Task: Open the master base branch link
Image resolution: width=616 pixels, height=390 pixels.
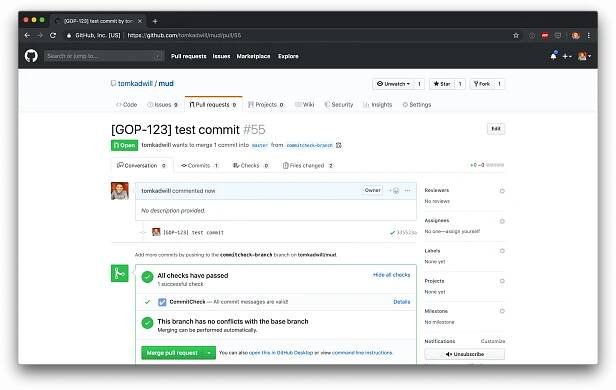Action: pos(259,145)
